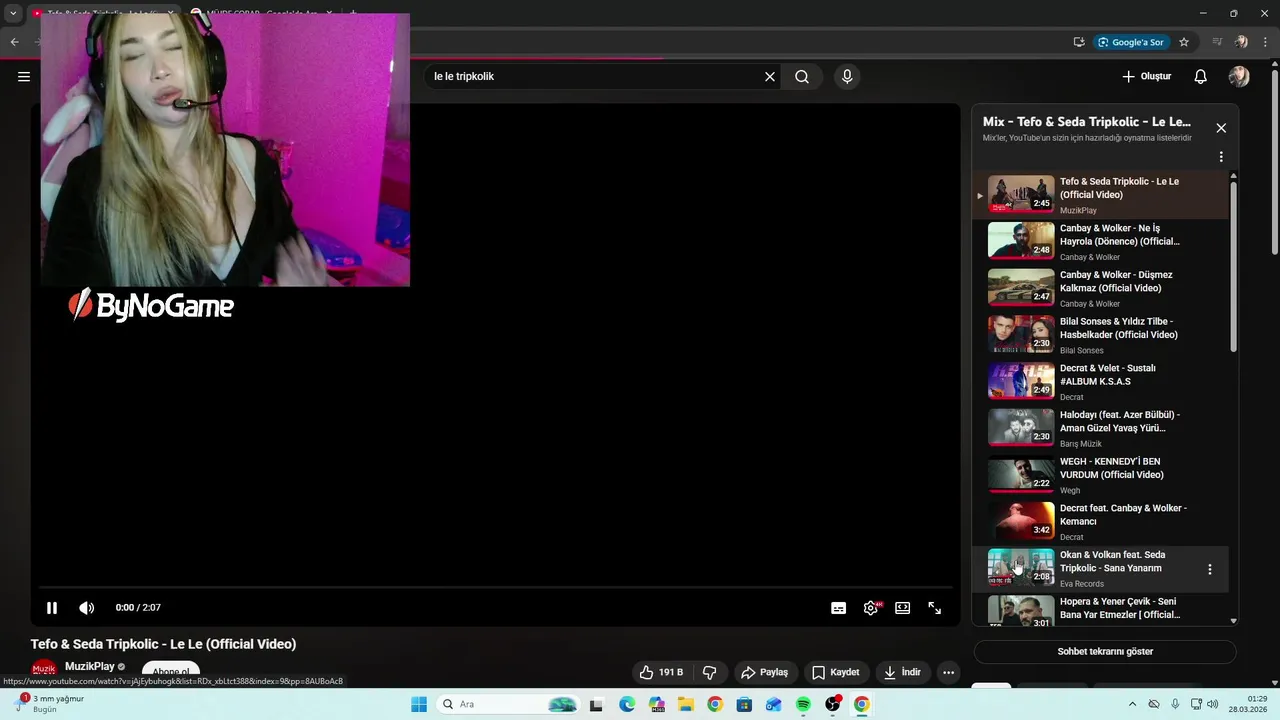
Task: Click the Oluştur create button
Action: pos(1146,76)
